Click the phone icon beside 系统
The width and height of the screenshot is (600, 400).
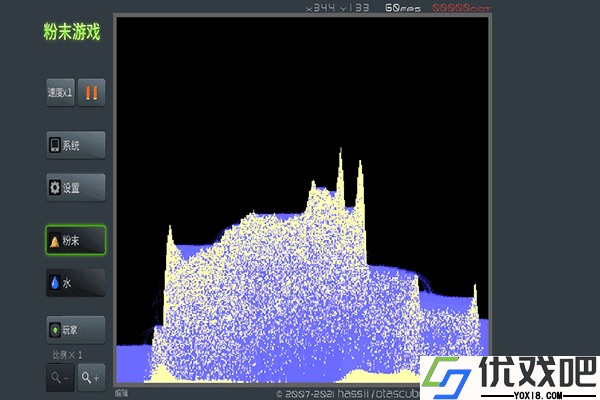click(55, 145)
